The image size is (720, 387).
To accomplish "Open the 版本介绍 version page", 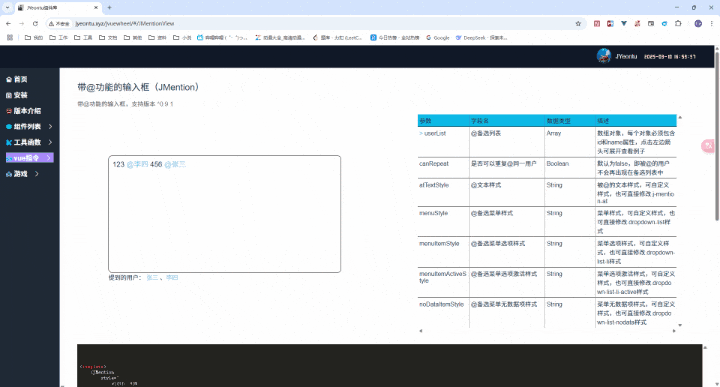I will tap(27, 111).
